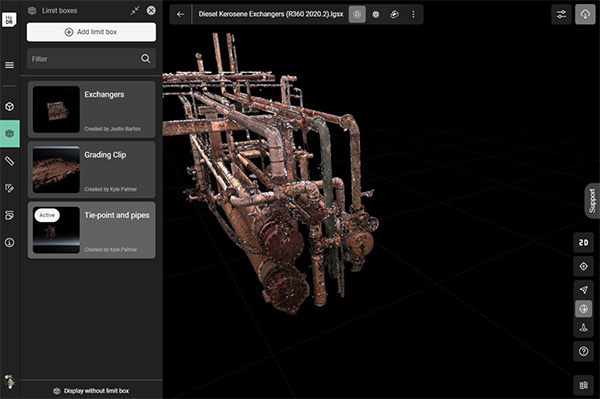Click Display without limit box

pyautogui.click(x=91, y=391)
